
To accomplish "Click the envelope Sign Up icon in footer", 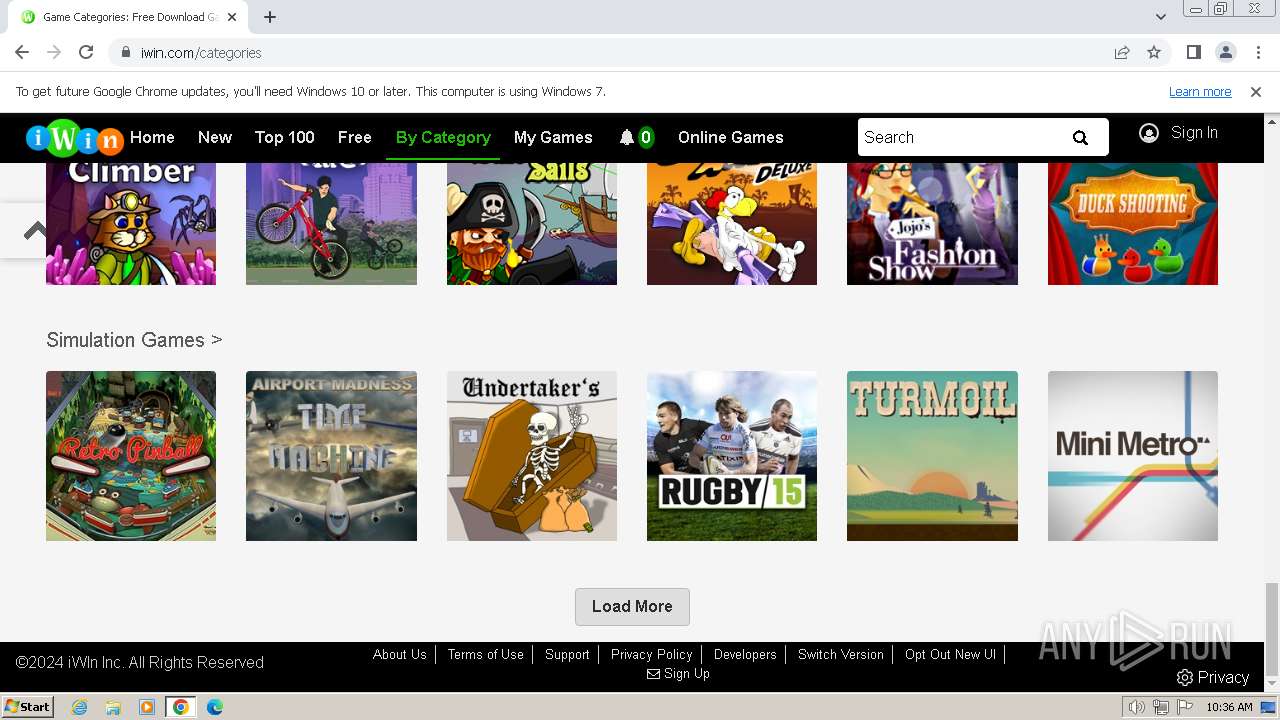I will pos(653,674).
